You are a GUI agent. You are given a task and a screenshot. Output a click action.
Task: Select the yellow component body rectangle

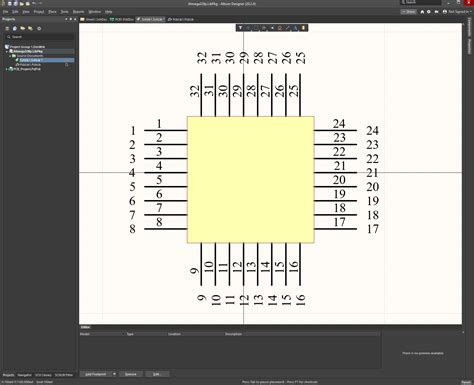[x=251, y=180]
